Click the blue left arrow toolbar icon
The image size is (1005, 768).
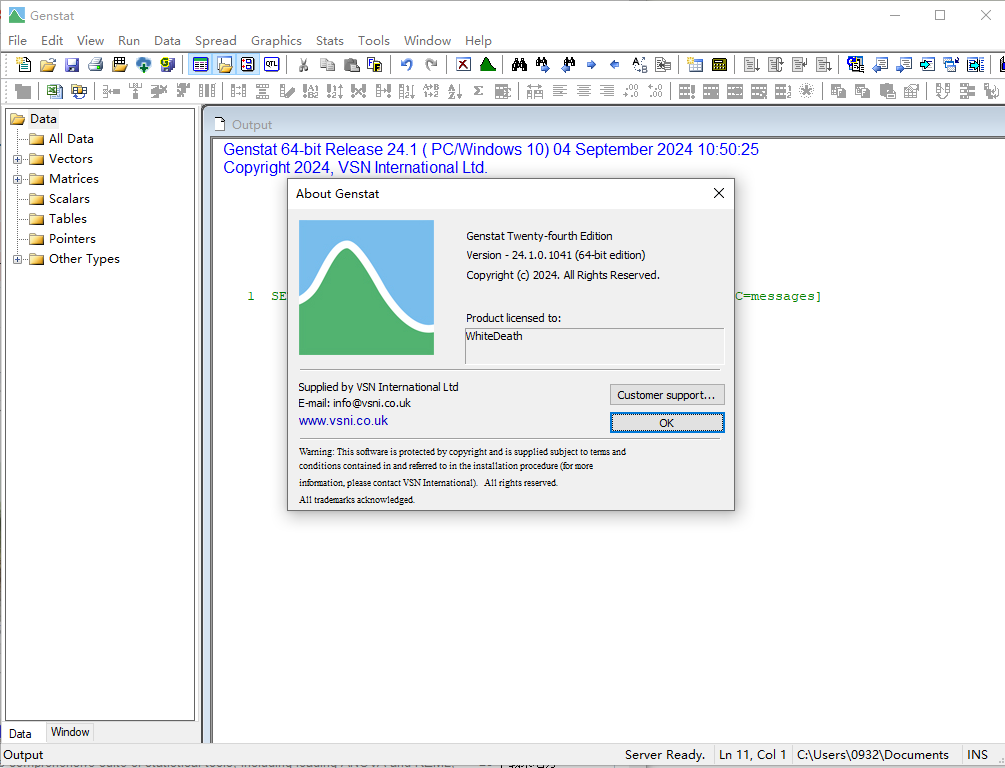[x=615, y=65]
